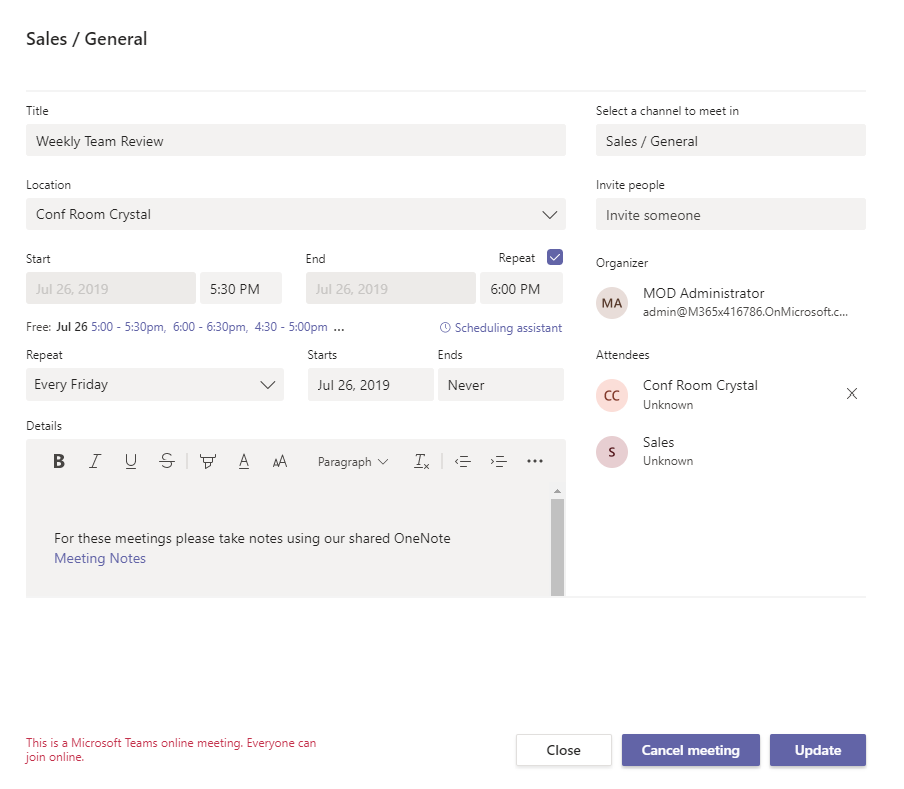The width and height of the screenshot is (904, 789).
Task: Underline the selected details text
Action: click(x=131, y=461)
